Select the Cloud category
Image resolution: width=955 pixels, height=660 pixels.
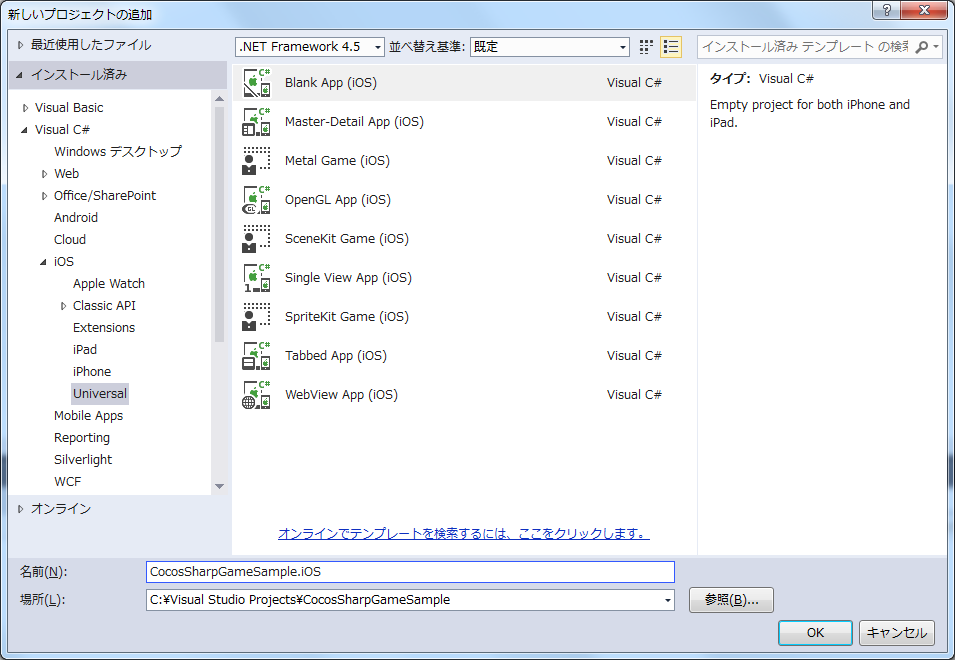pyautogui.click(x=69, y=239)
